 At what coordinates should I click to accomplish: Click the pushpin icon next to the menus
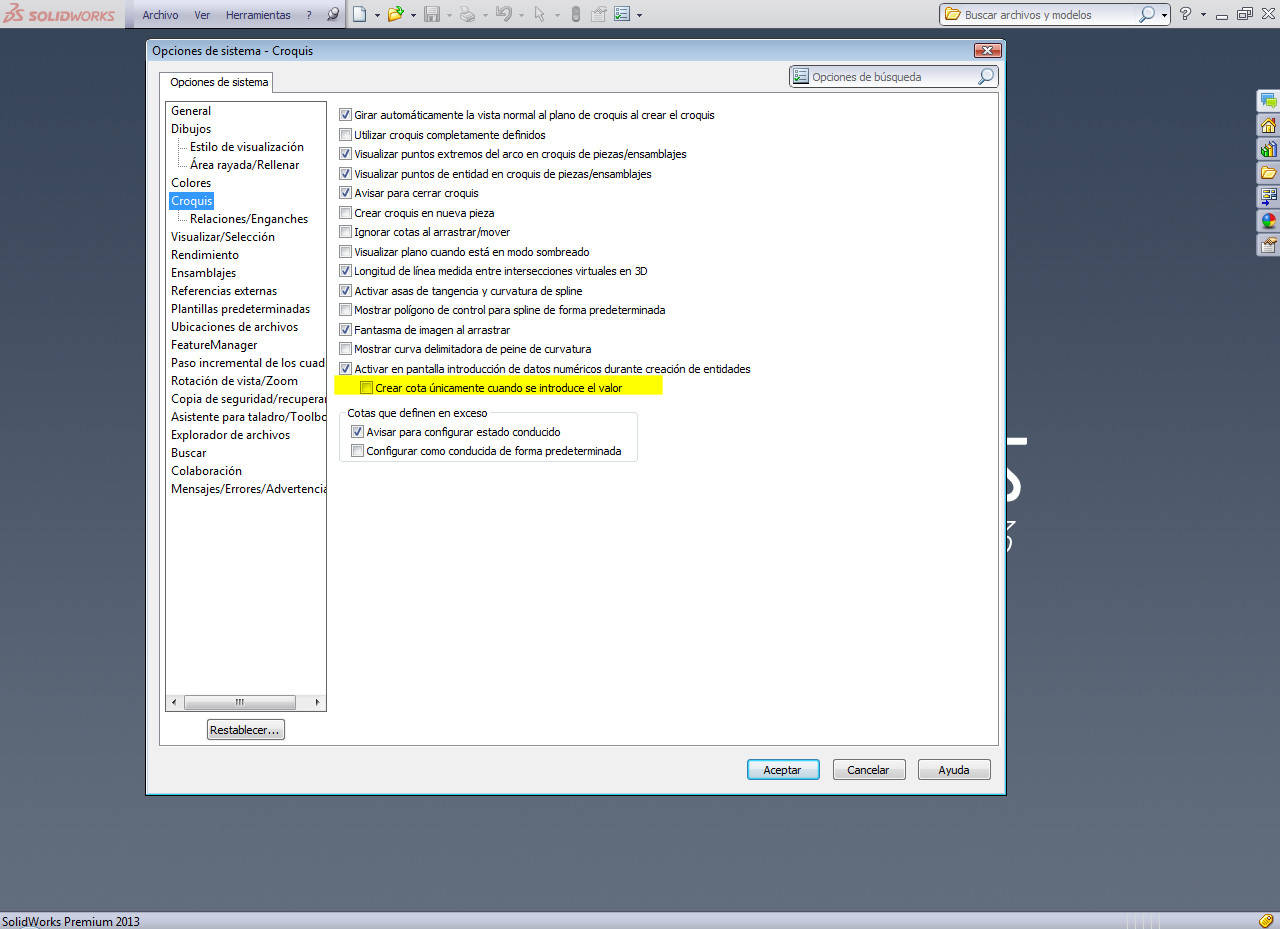(x=333, y=14)
